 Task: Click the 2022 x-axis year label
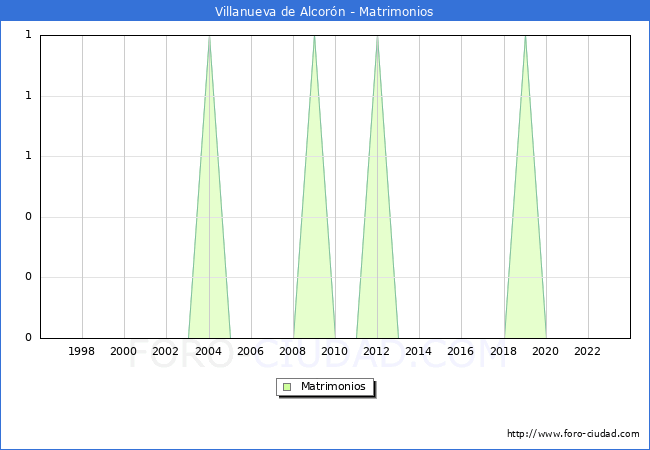588,351
